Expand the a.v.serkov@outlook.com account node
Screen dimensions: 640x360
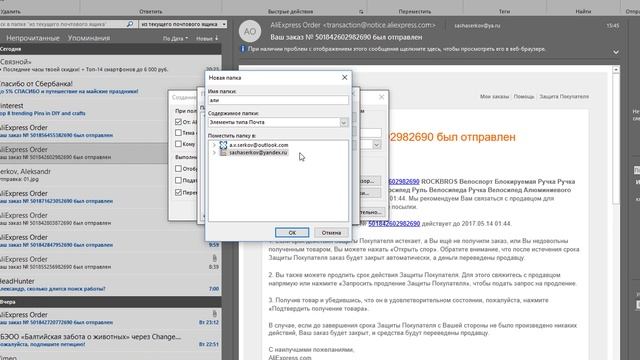pos(214,145)
